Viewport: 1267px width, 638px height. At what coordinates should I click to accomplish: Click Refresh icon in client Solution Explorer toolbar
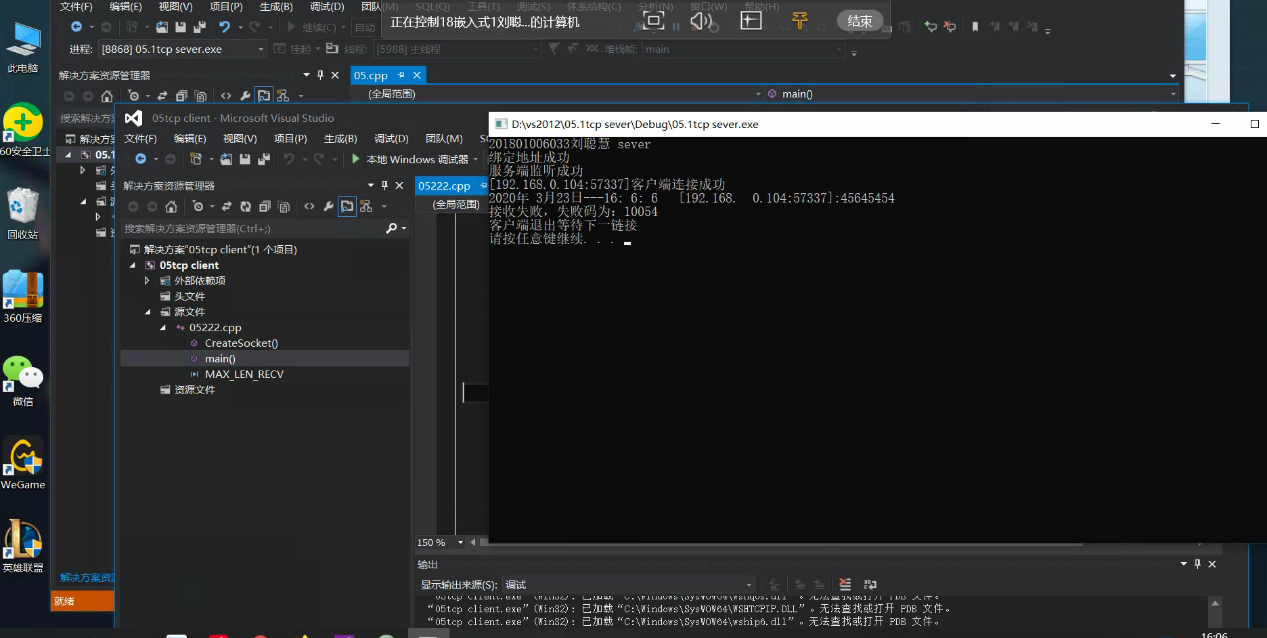[245, 206]
